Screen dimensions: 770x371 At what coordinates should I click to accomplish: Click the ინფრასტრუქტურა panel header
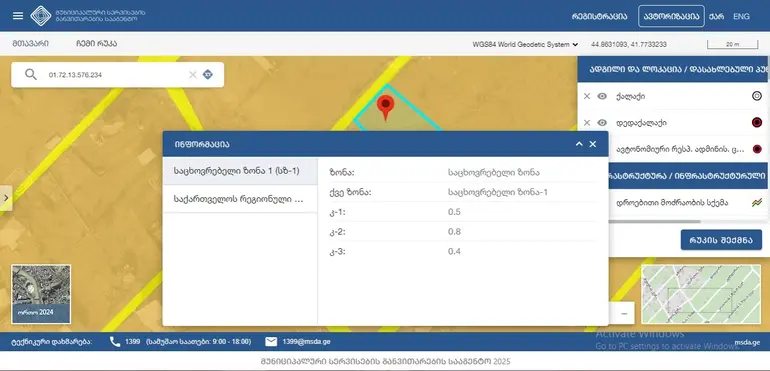tap(688, 176)
